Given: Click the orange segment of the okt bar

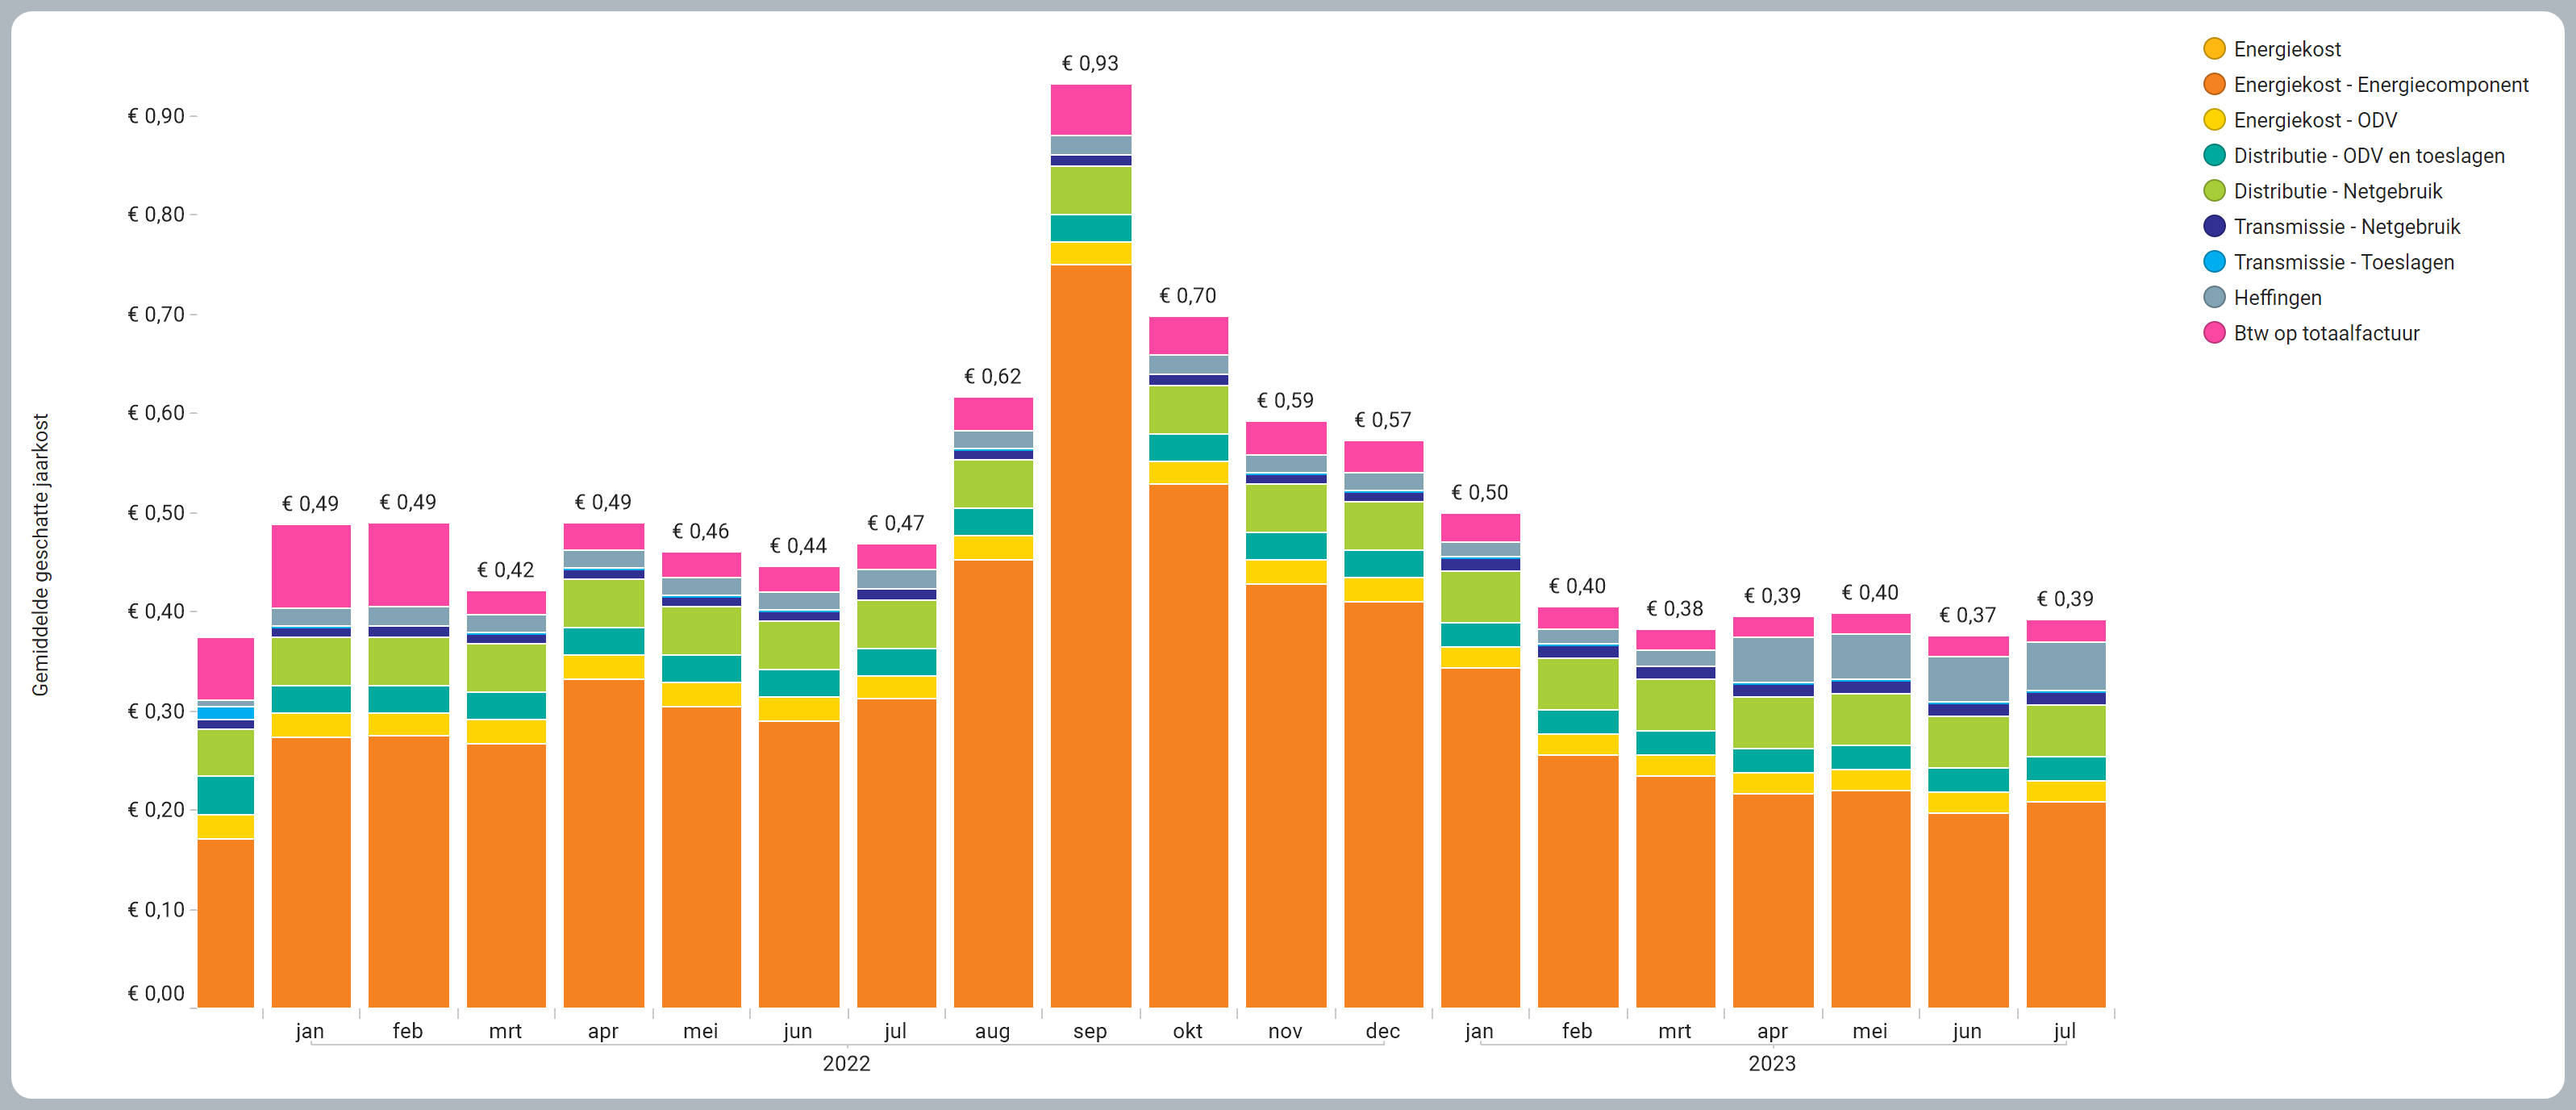Looking at the screenshot, I should [1188, 746].
